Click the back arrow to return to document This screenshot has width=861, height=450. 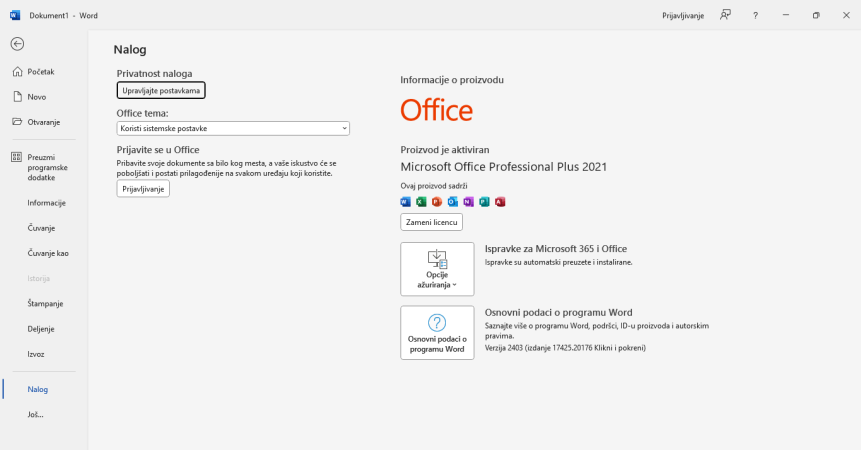(x=17, y=44)
